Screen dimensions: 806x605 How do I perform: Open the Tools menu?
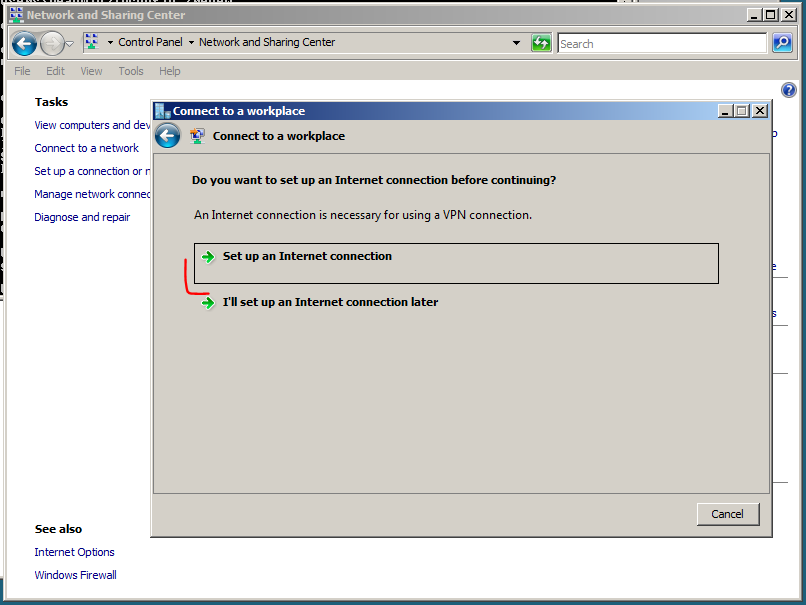coord(131,71)
